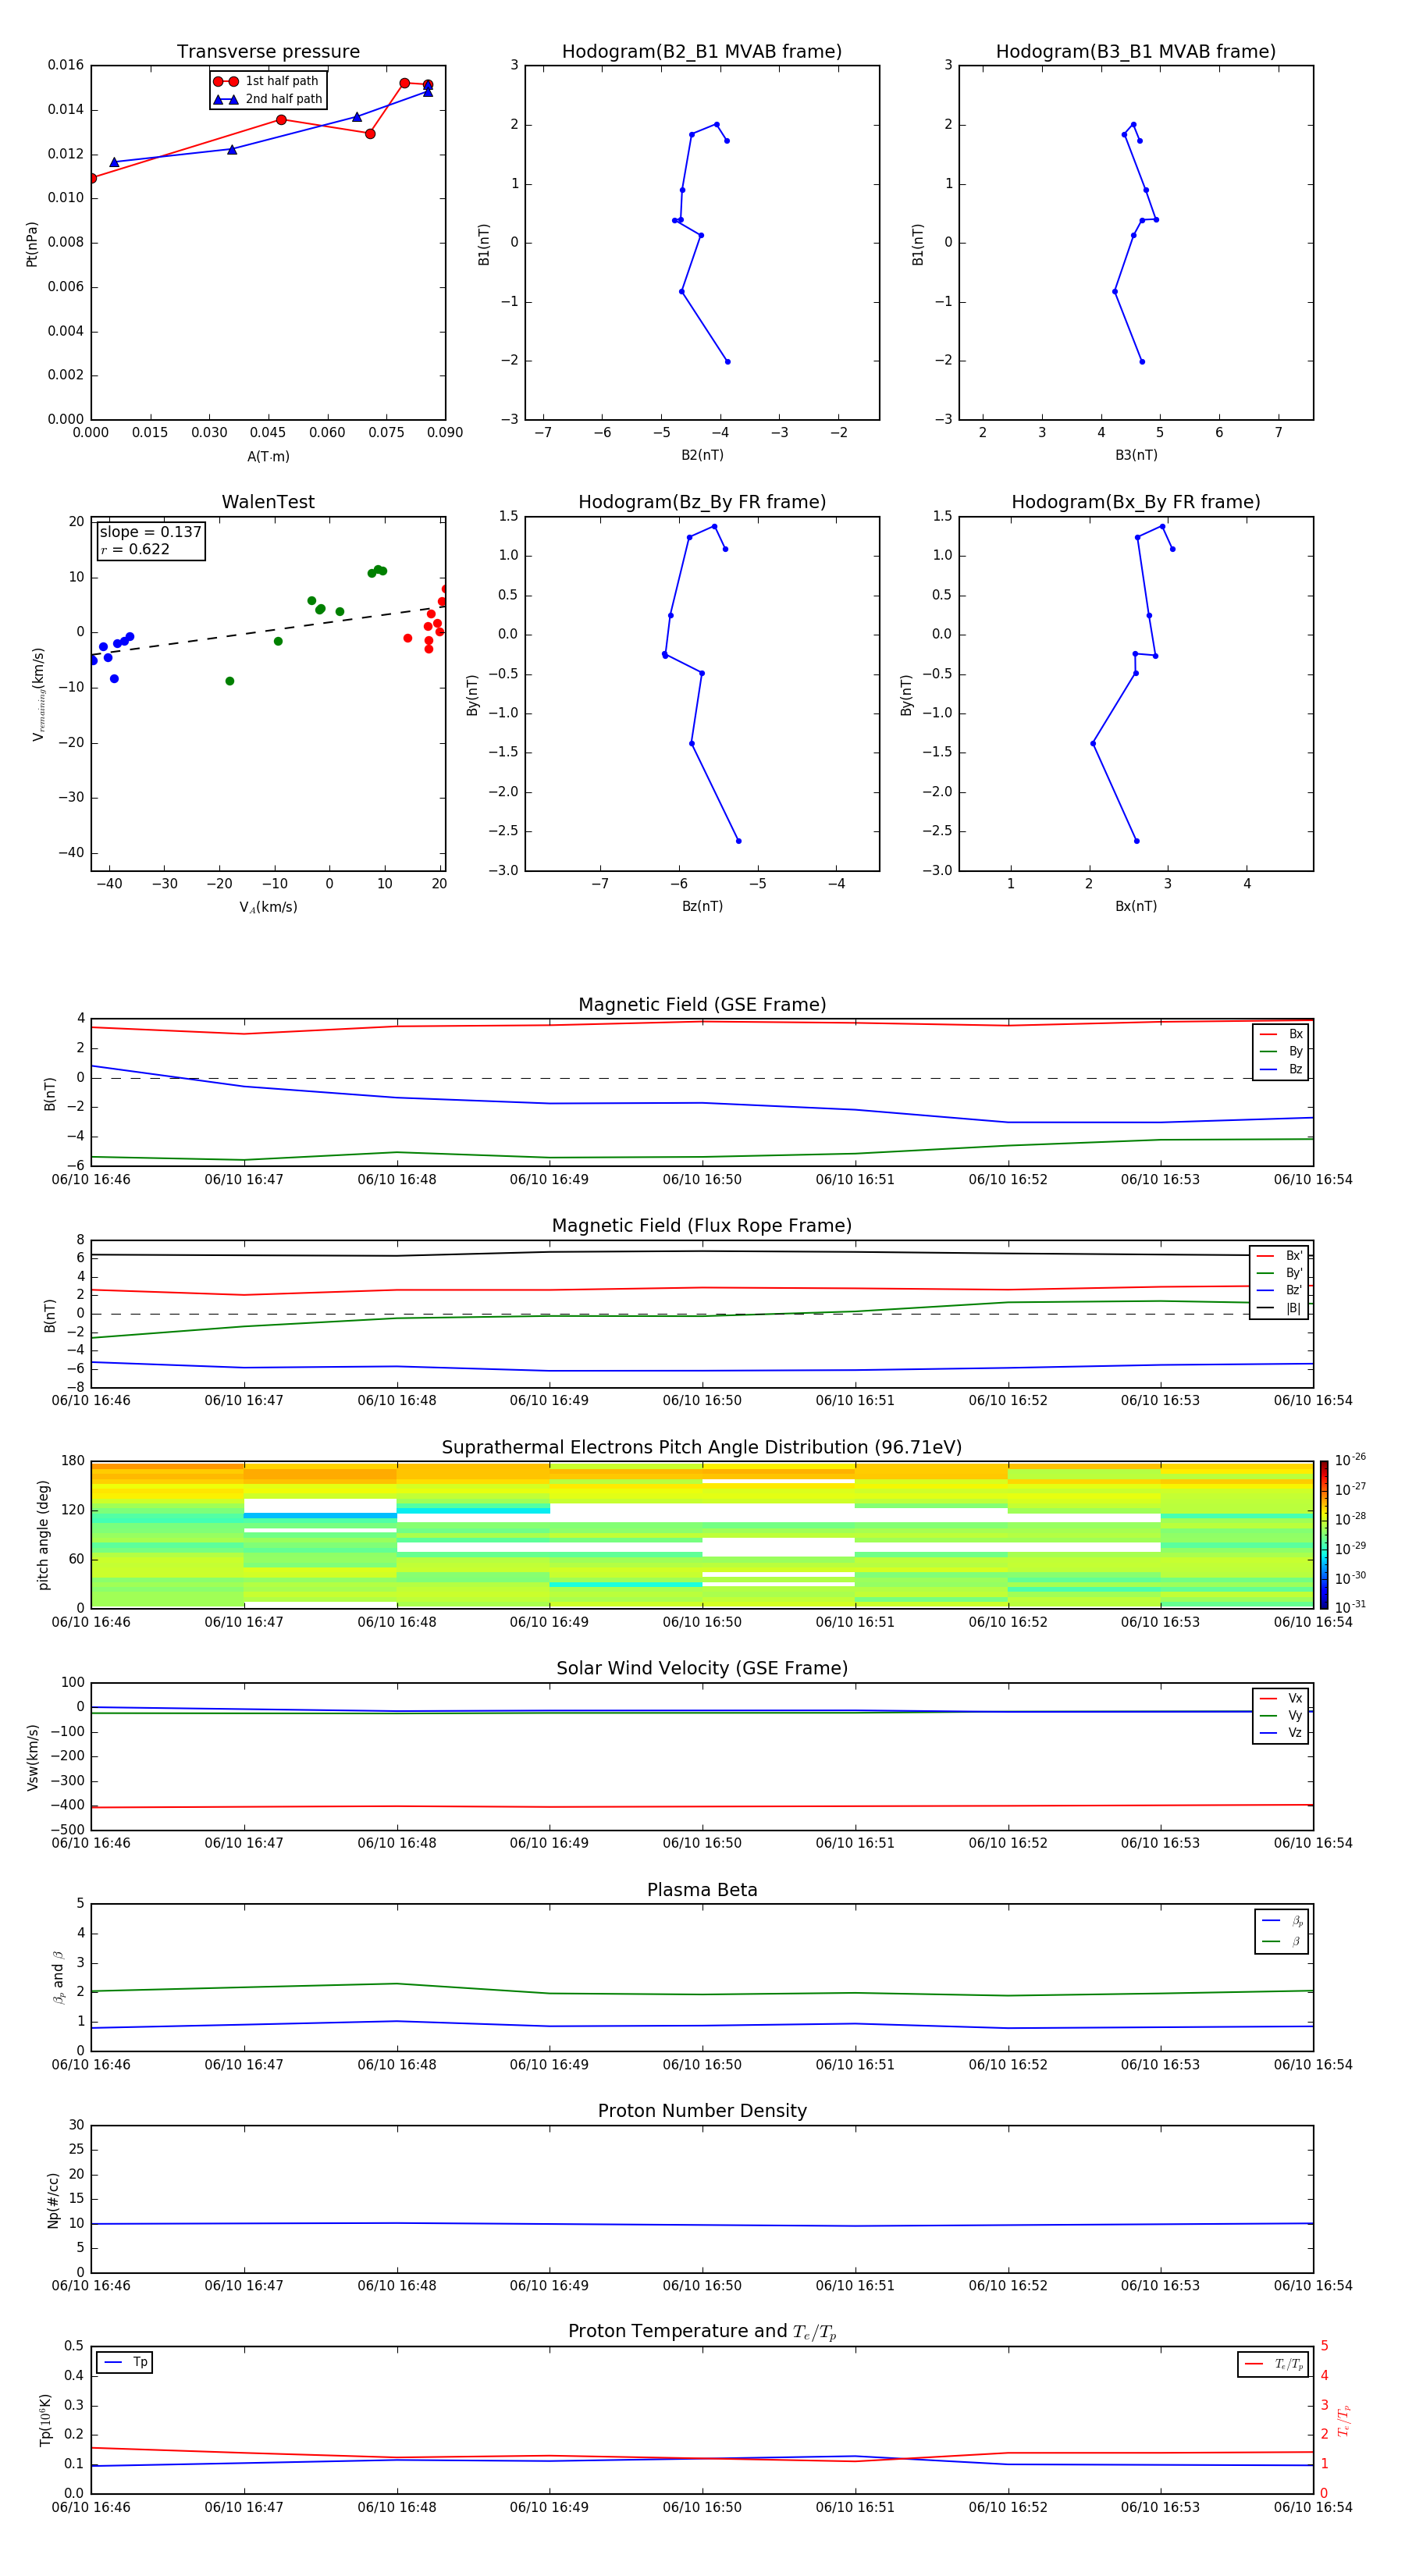The height and width of the screenshot is (2576, 1405).
Task: Click the 'slope = 0.137' annotation
Action: point(150,532)
